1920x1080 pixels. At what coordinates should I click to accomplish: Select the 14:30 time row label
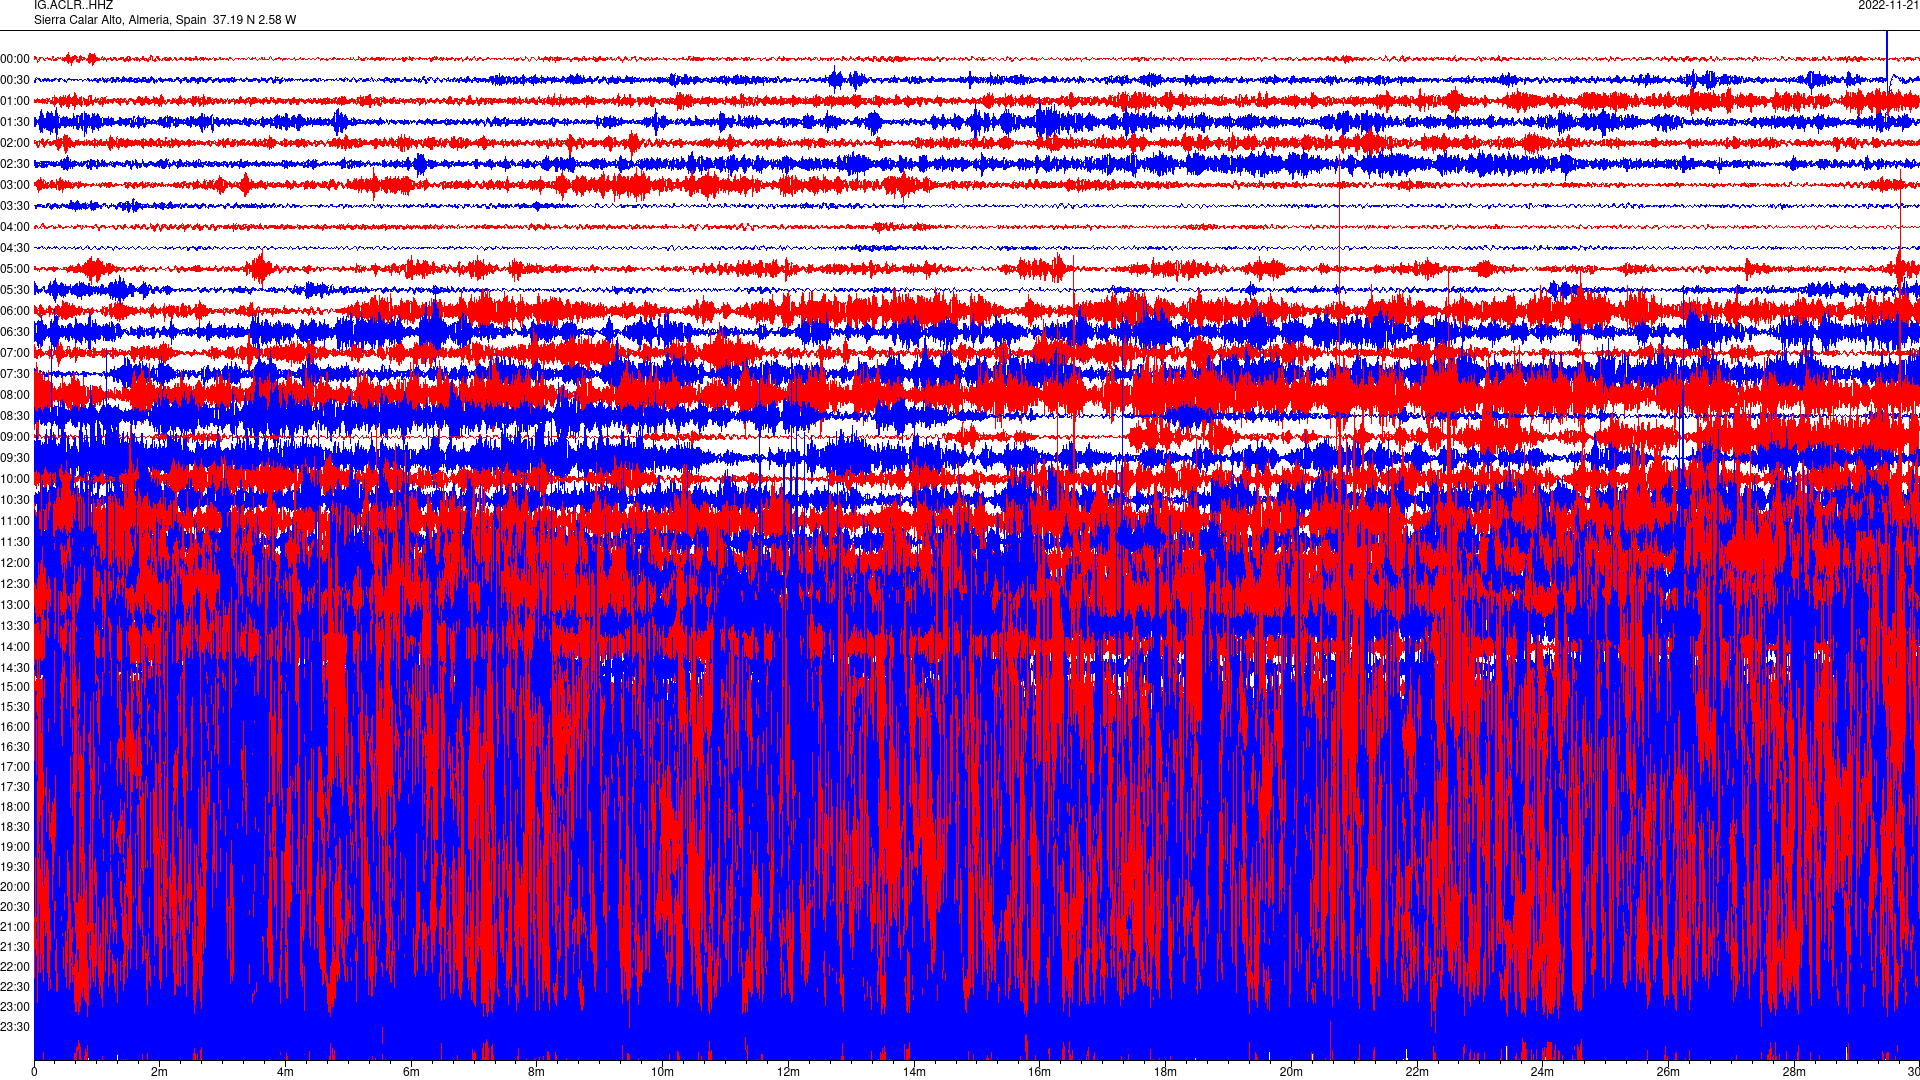[x=15, y=668]
